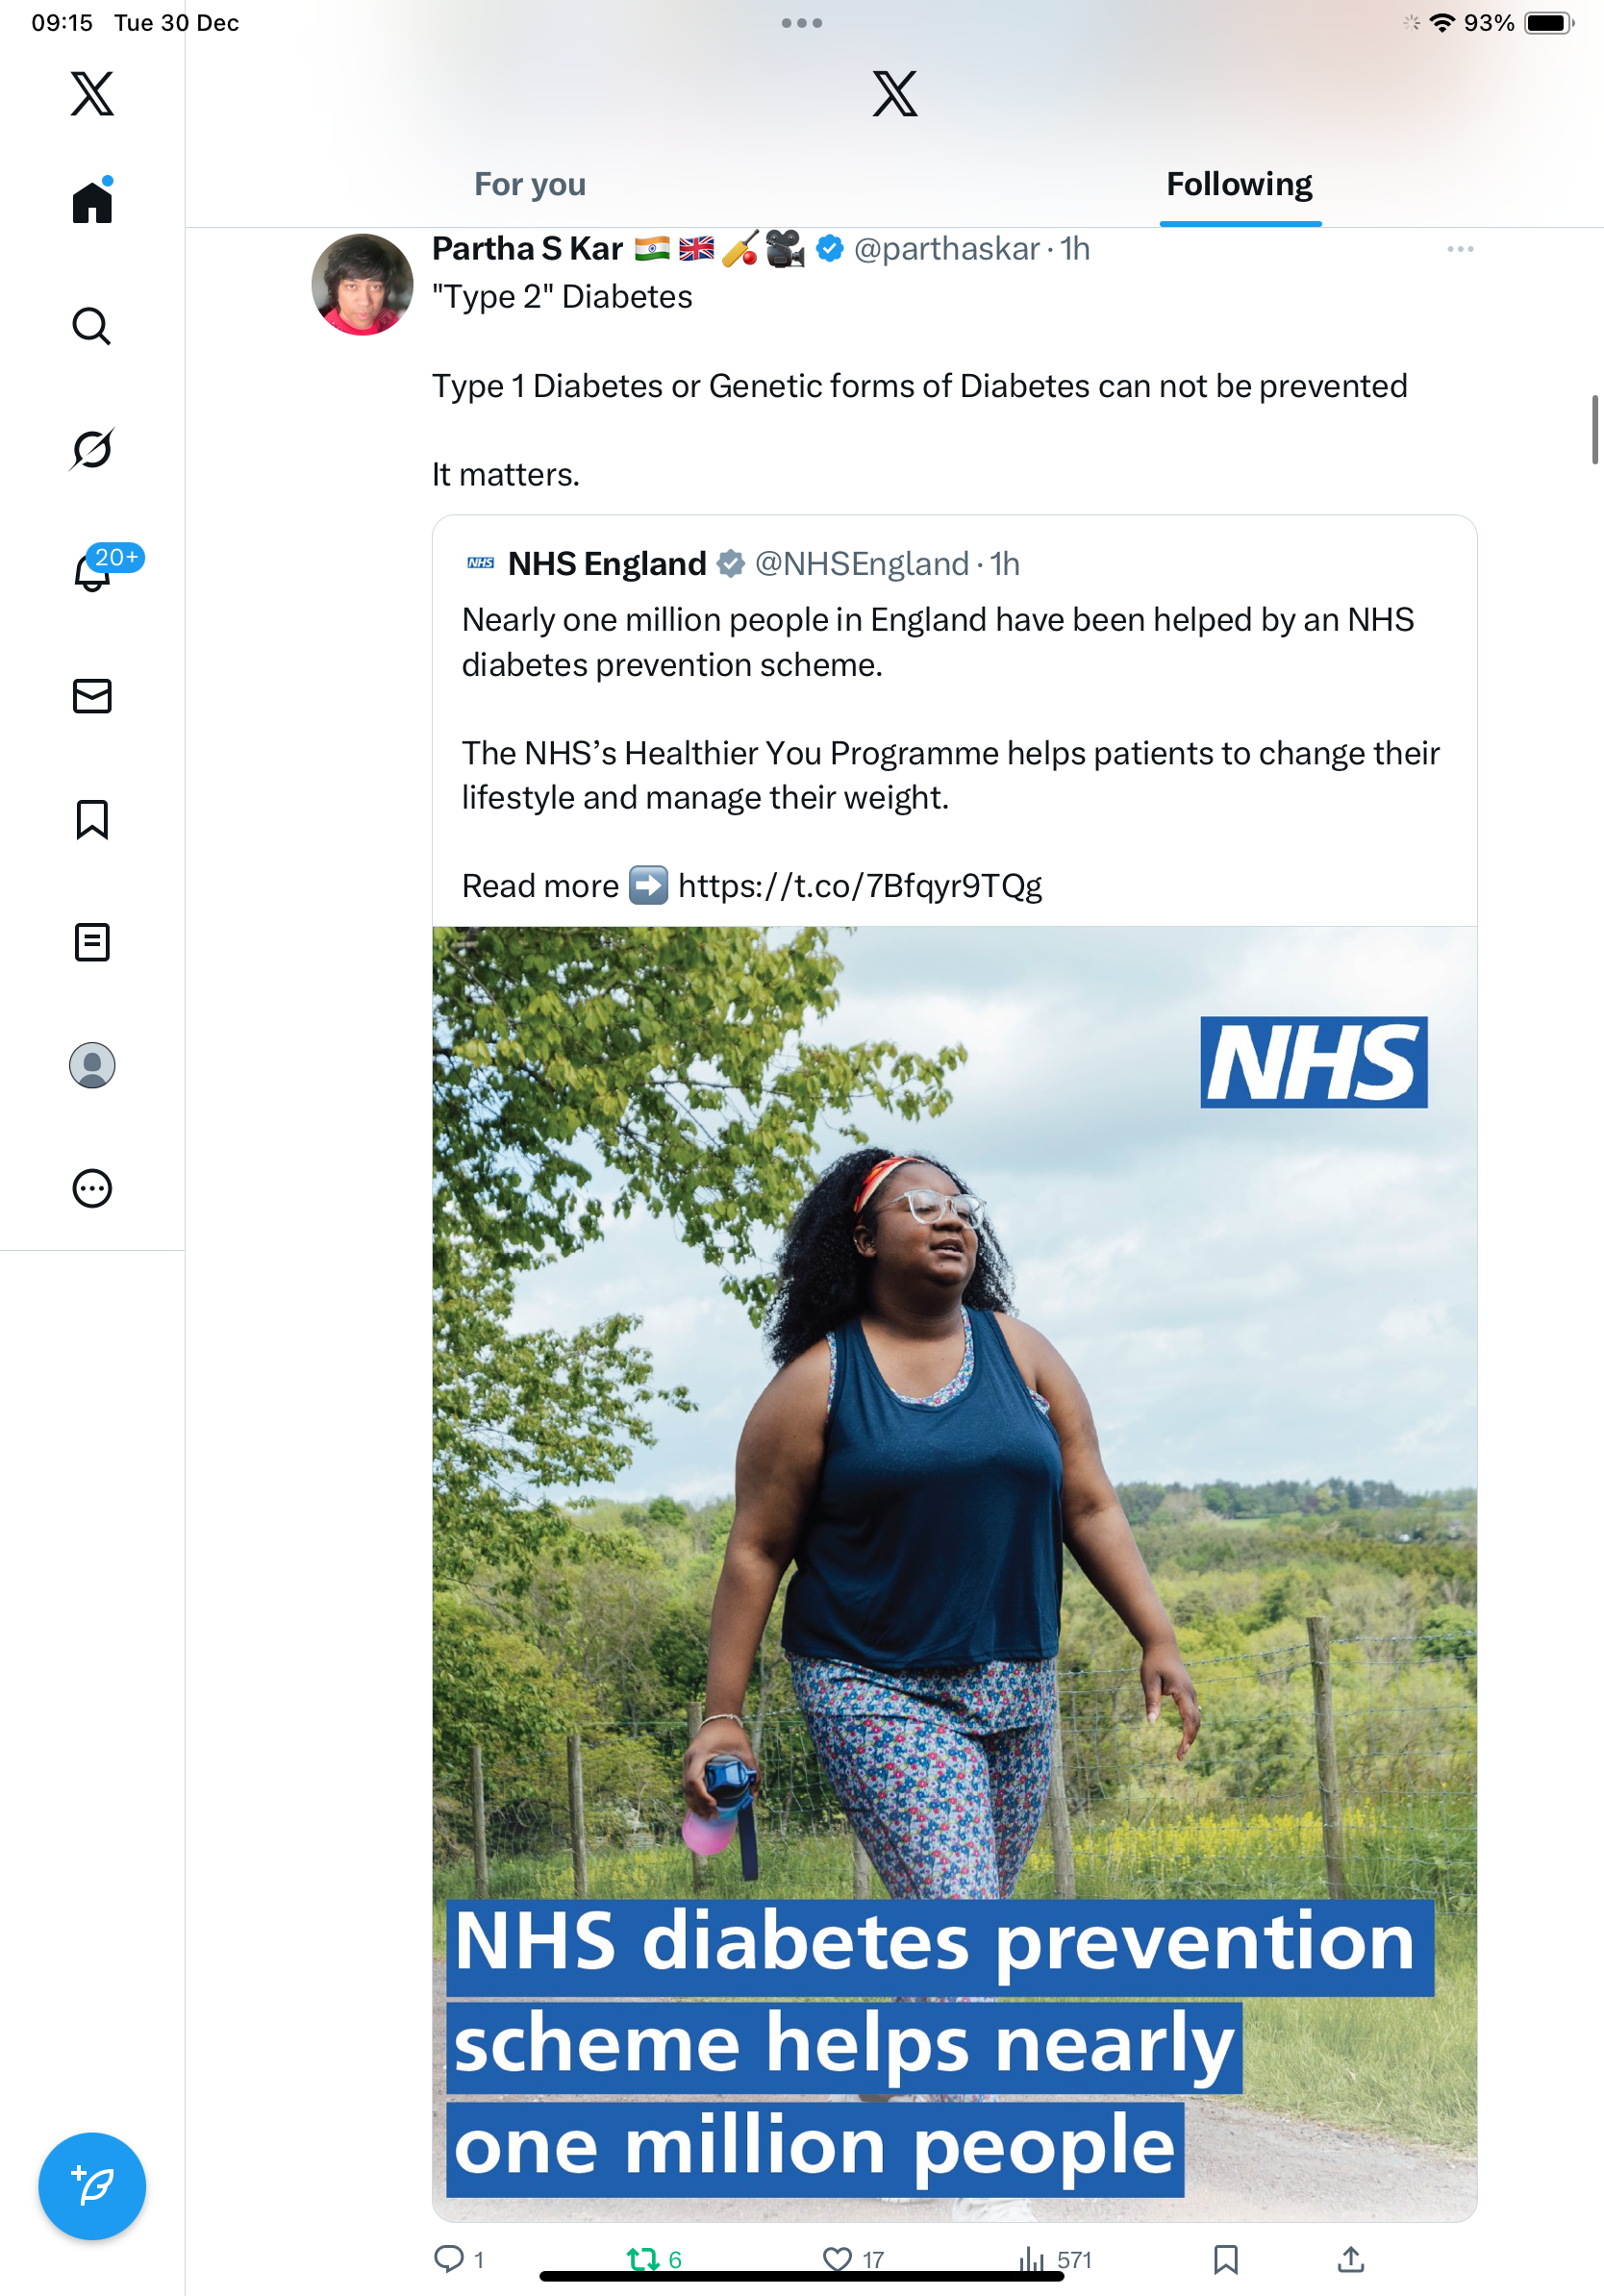Screen dimensions: 1604x2296
Task: Open the Search magnifier in sidebar
Action: [x=92, y=326]
